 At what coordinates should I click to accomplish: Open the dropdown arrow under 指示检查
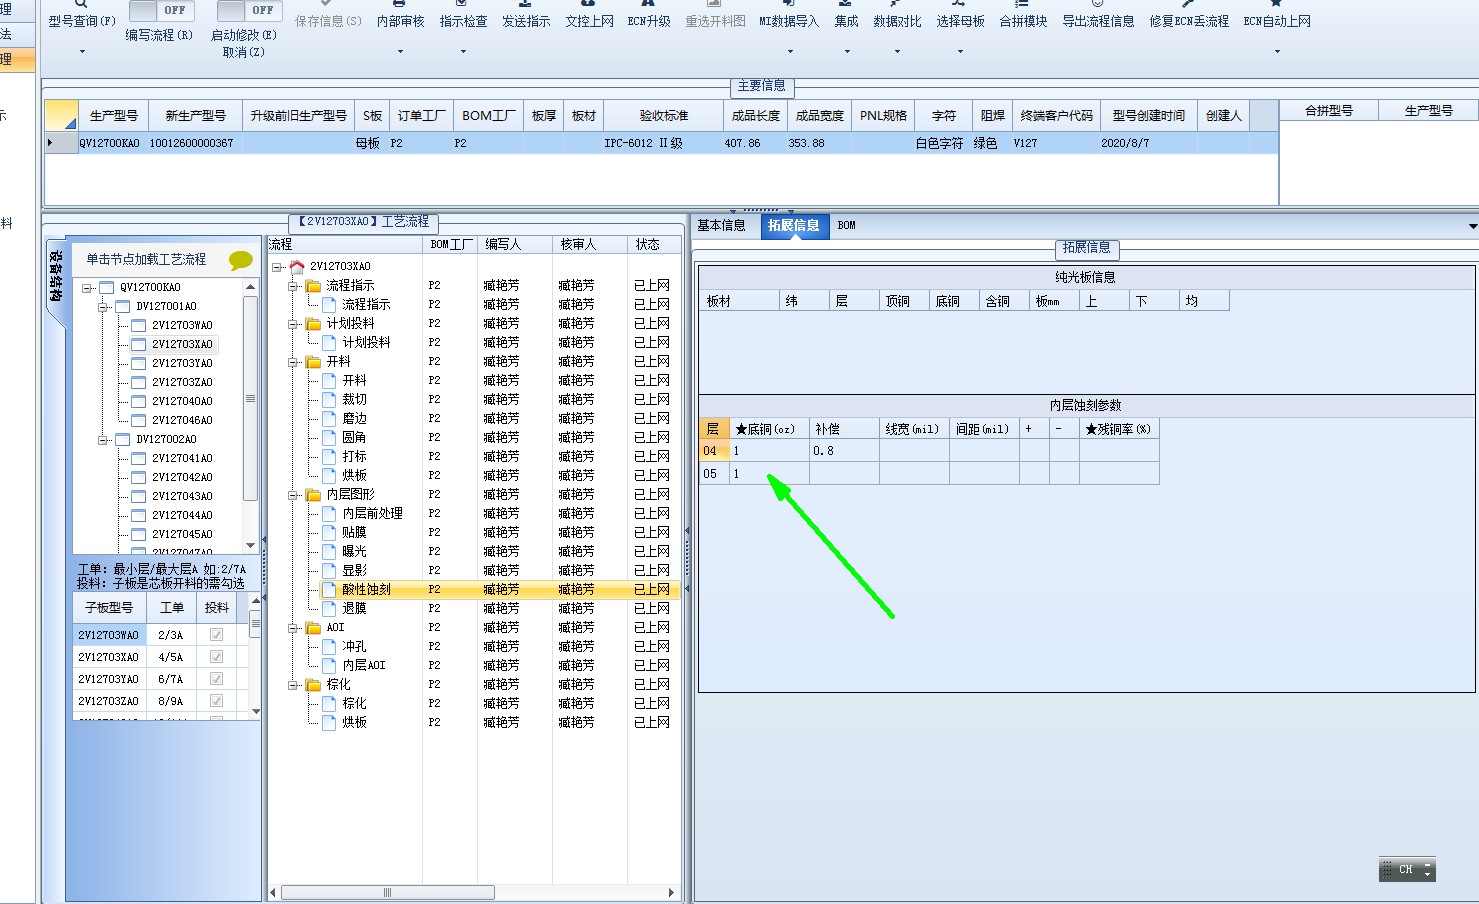coord(463,51)
